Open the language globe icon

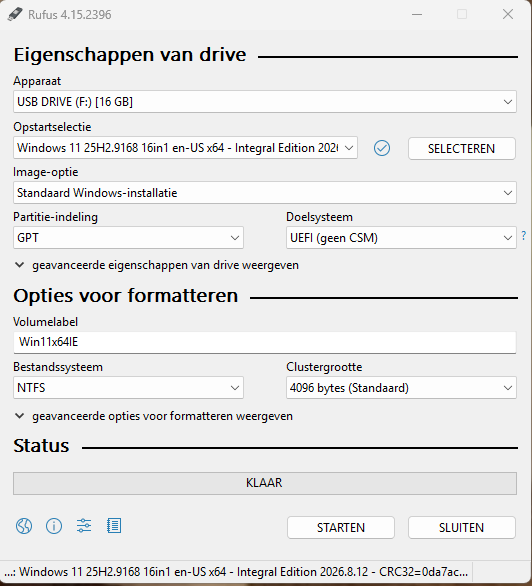[24, 526]
